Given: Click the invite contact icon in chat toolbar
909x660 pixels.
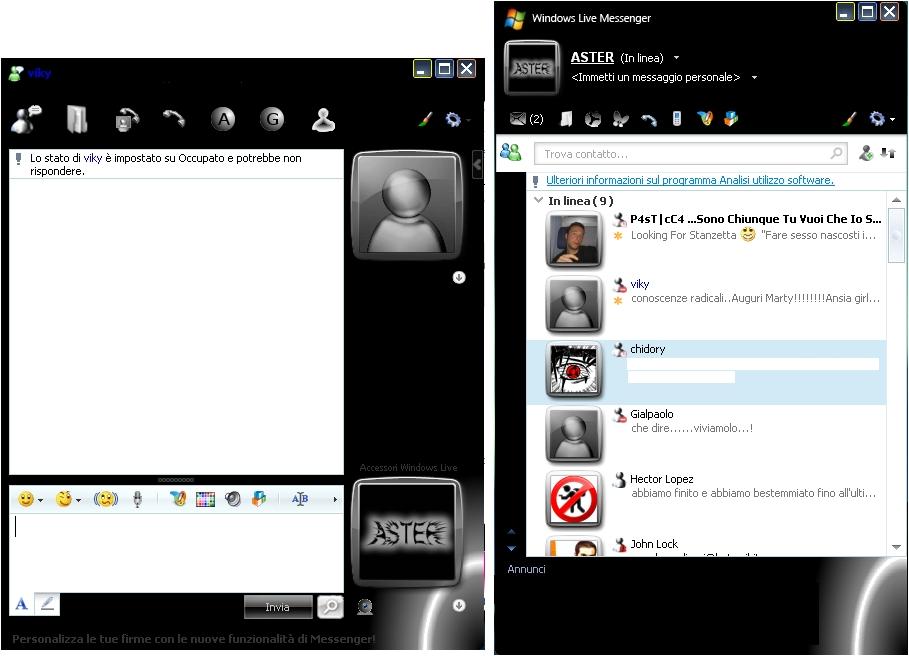Looking at the screenshot, I should [x=25, y=120].
